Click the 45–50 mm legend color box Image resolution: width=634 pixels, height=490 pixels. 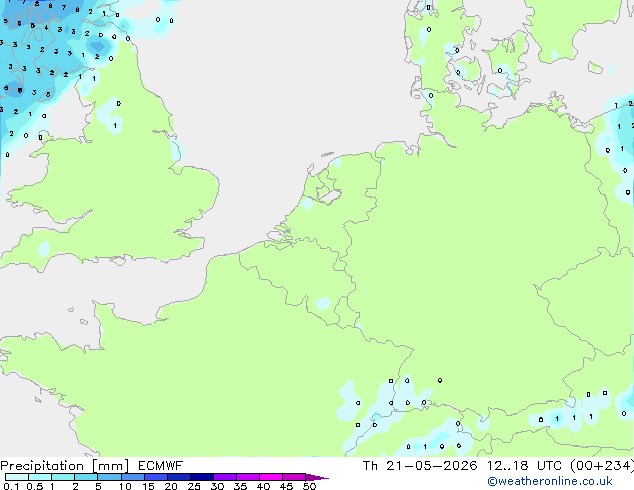click(x=294, y=477)
